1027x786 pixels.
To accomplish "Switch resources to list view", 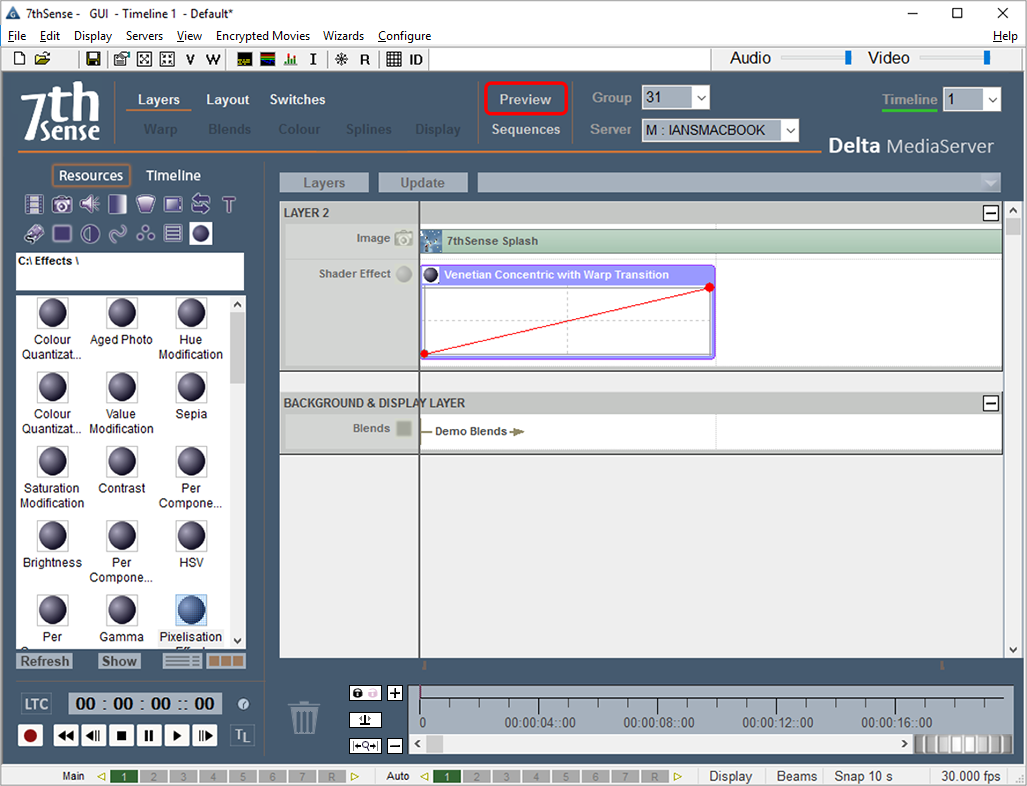I will tap(183, 661).
